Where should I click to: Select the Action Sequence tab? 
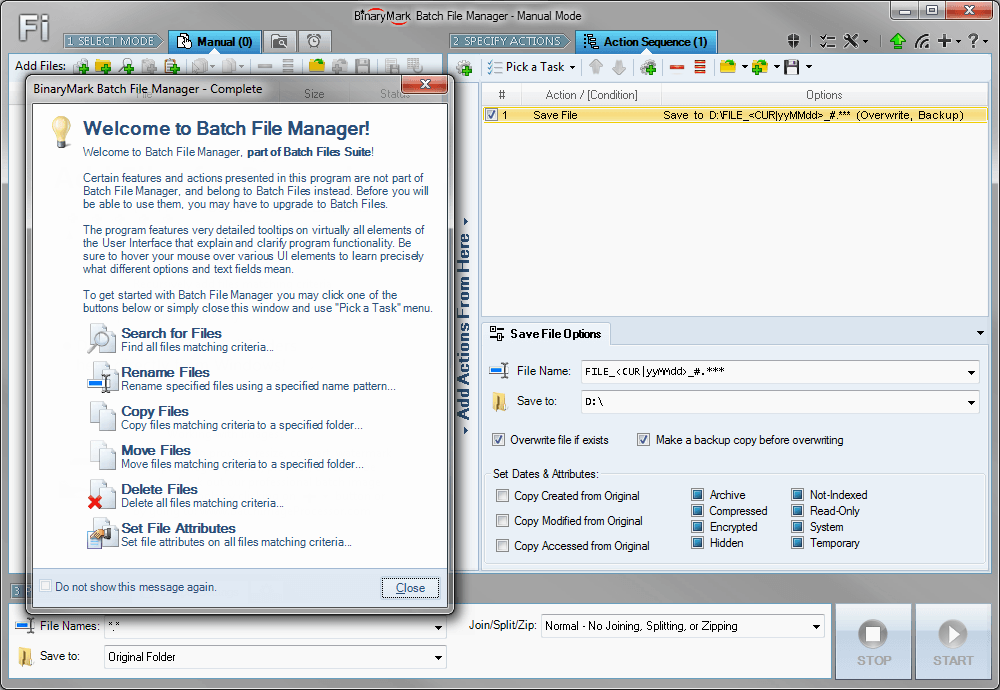(x=646, y=41)
